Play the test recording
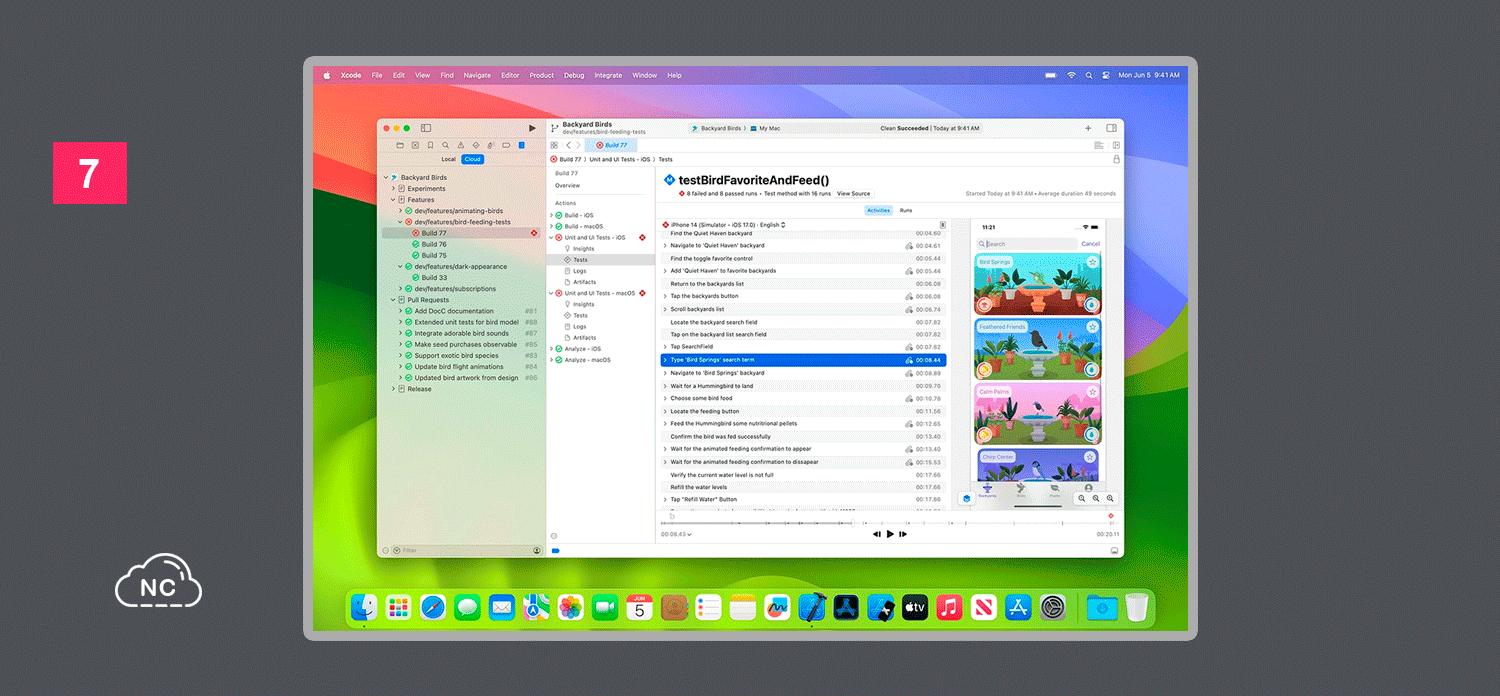The width and height of the screenshot is (1500, 696). point(890,534)
